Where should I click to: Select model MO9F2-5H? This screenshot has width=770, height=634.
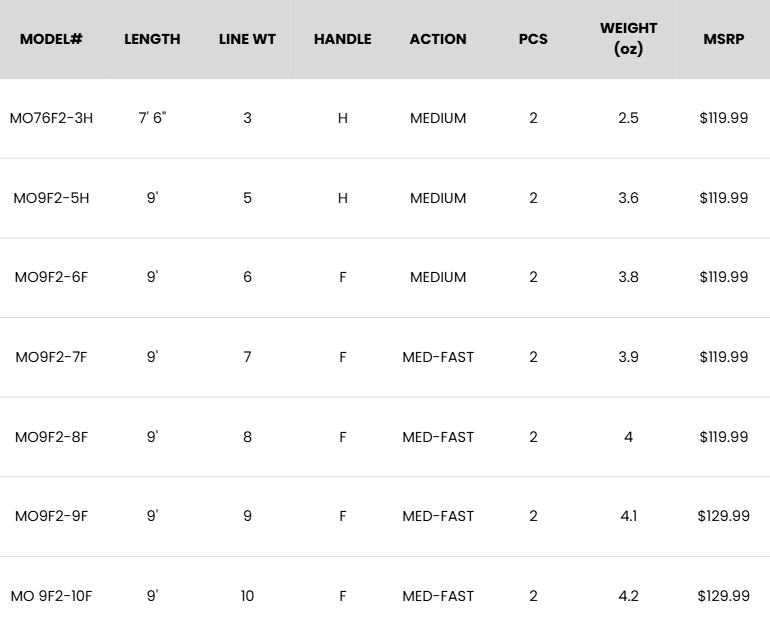51,198
